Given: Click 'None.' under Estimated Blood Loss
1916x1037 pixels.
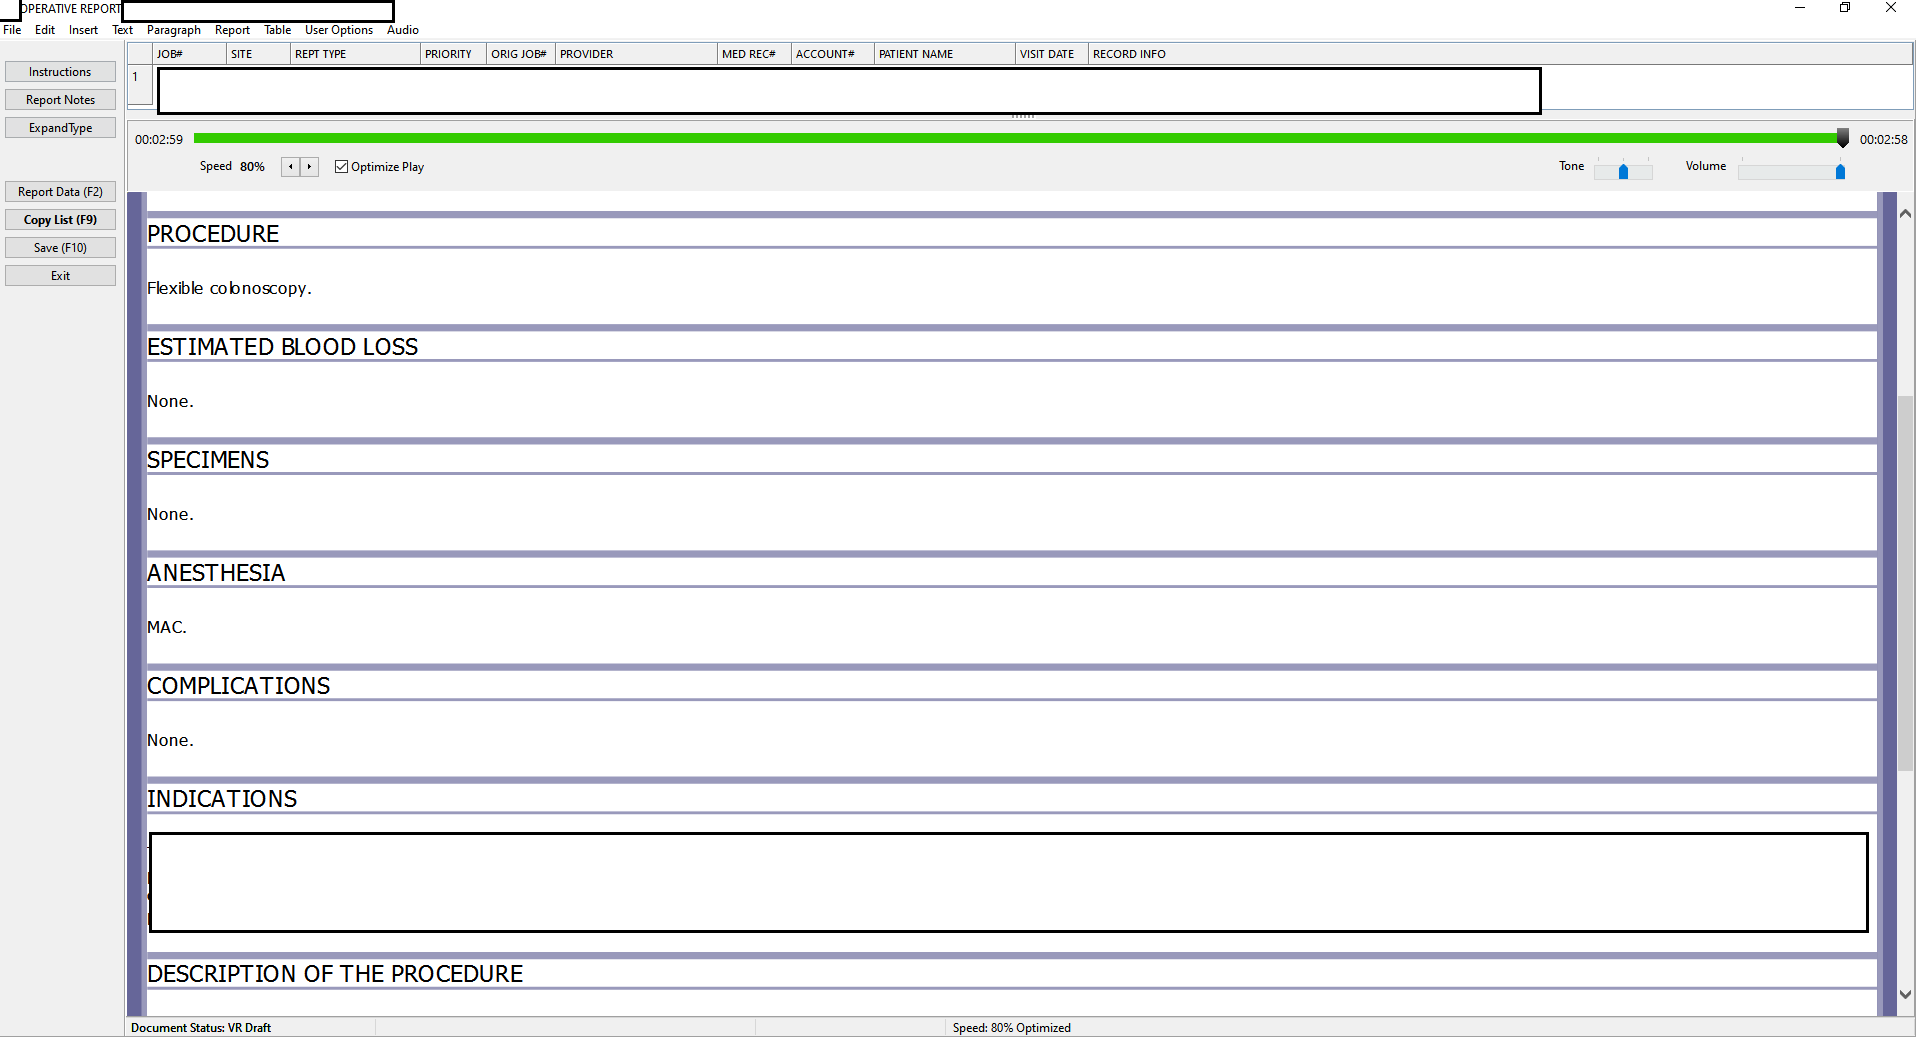Looking at the screenshot, I should coord(170,401).
